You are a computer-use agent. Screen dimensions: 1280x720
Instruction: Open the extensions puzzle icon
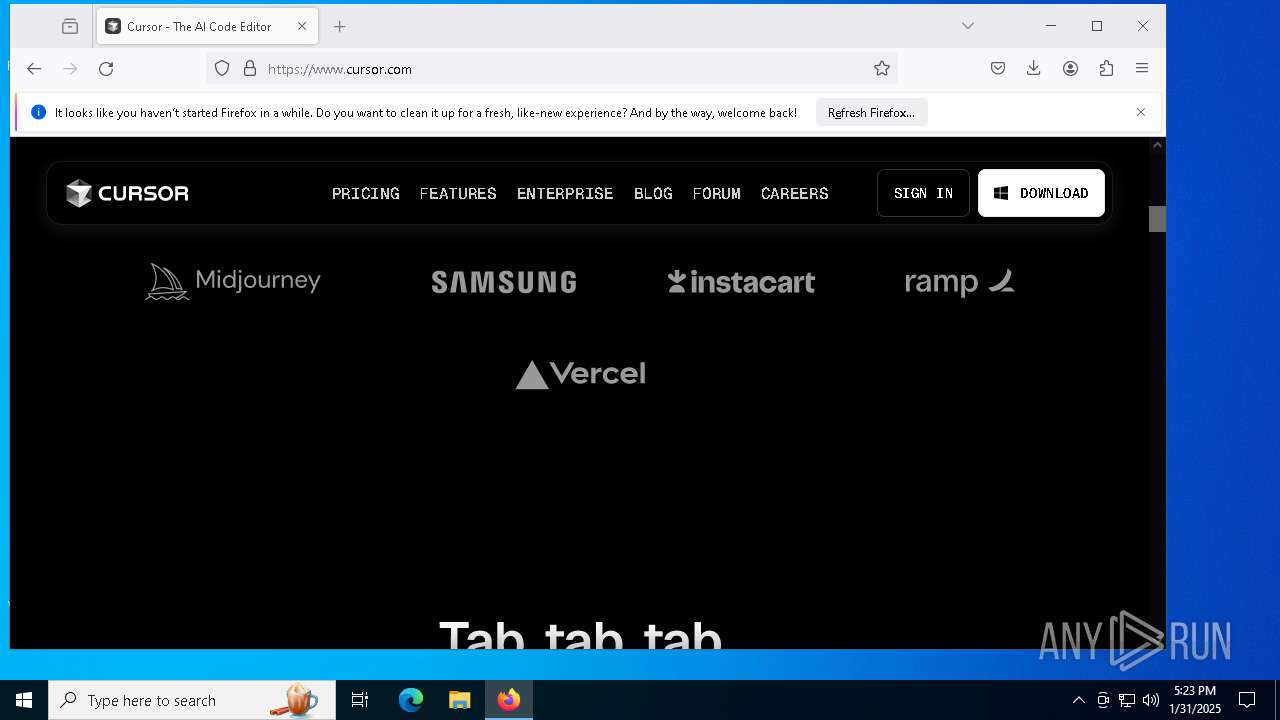pyautogui.click(x=1106, y=68)
